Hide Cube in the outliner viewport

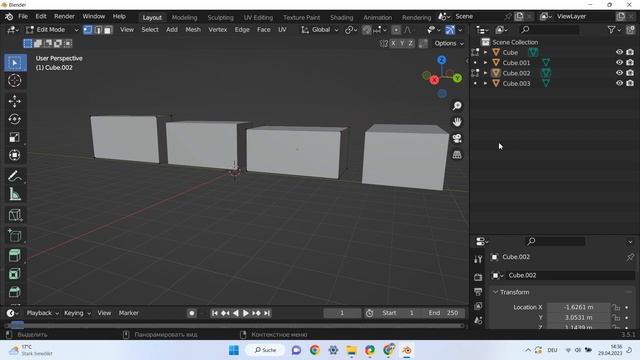click(619, 52)
